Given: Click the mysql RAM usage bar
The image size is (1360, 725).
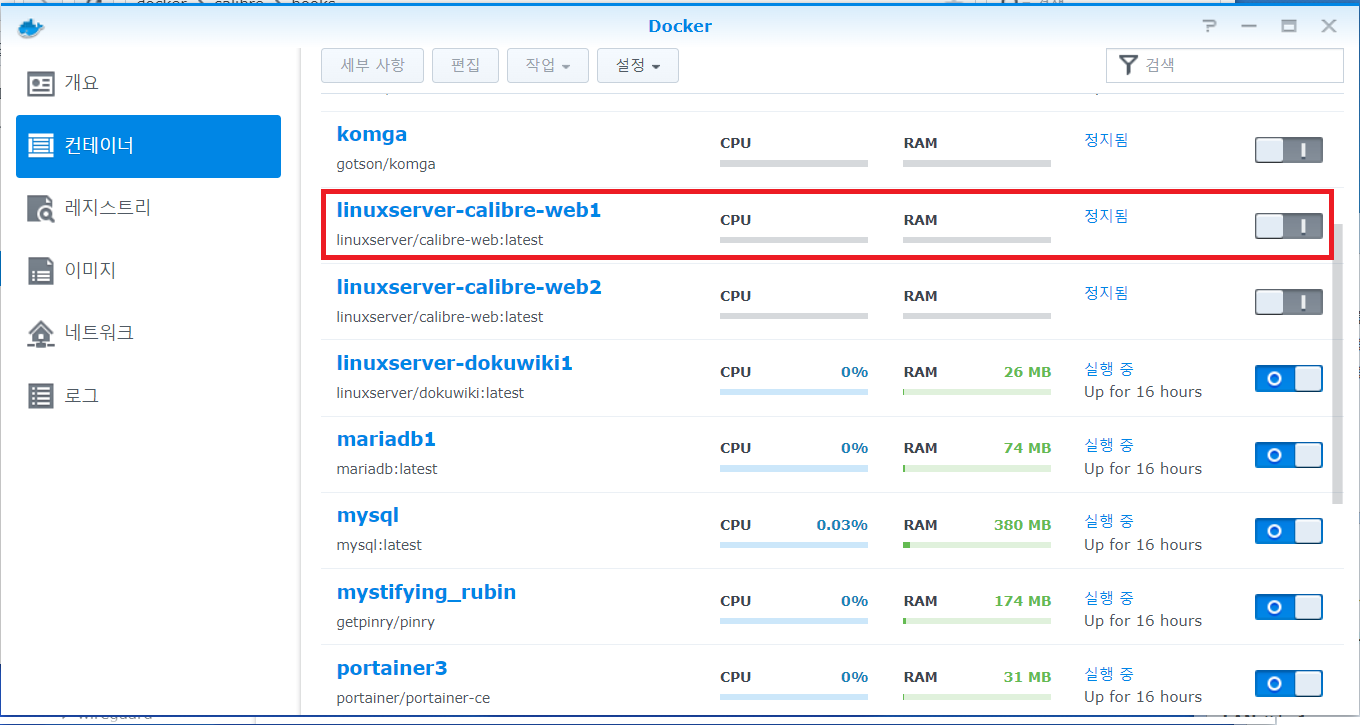Looking at the screenshot, I should [977, 546].
